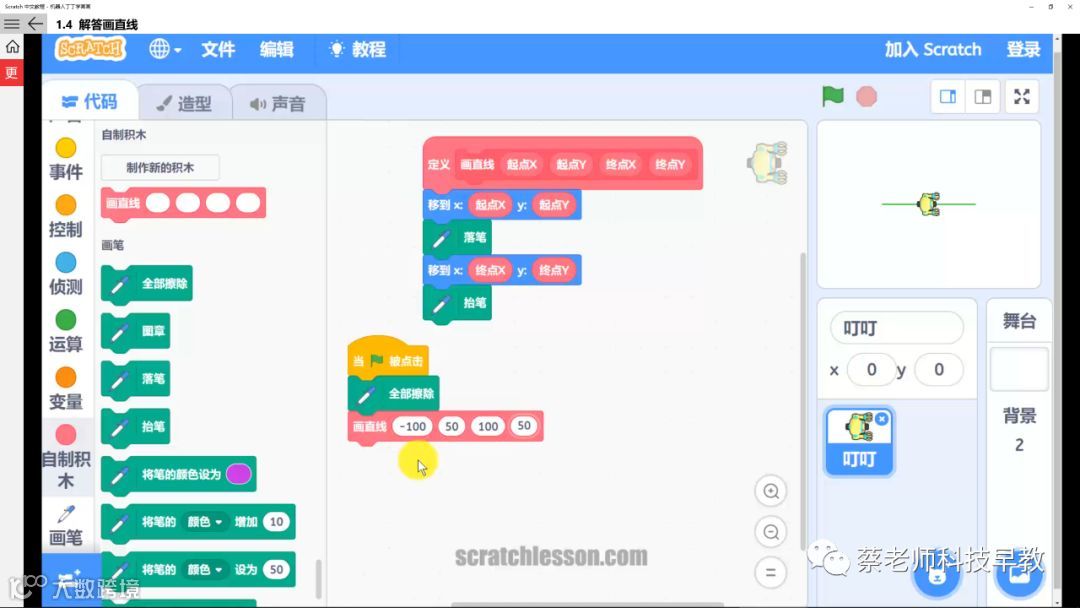The height and width of the screenshot is (608, 1080).
Task: Open the purple pen color swatch
Action: tap(238, 474)
